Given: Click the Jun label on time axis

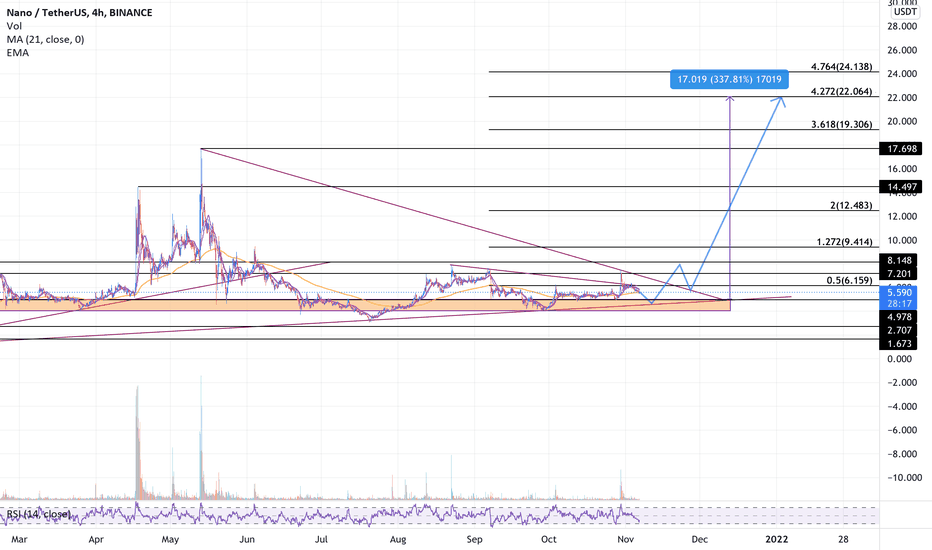Looking at the screenshot, I should (x=247, y=539).
